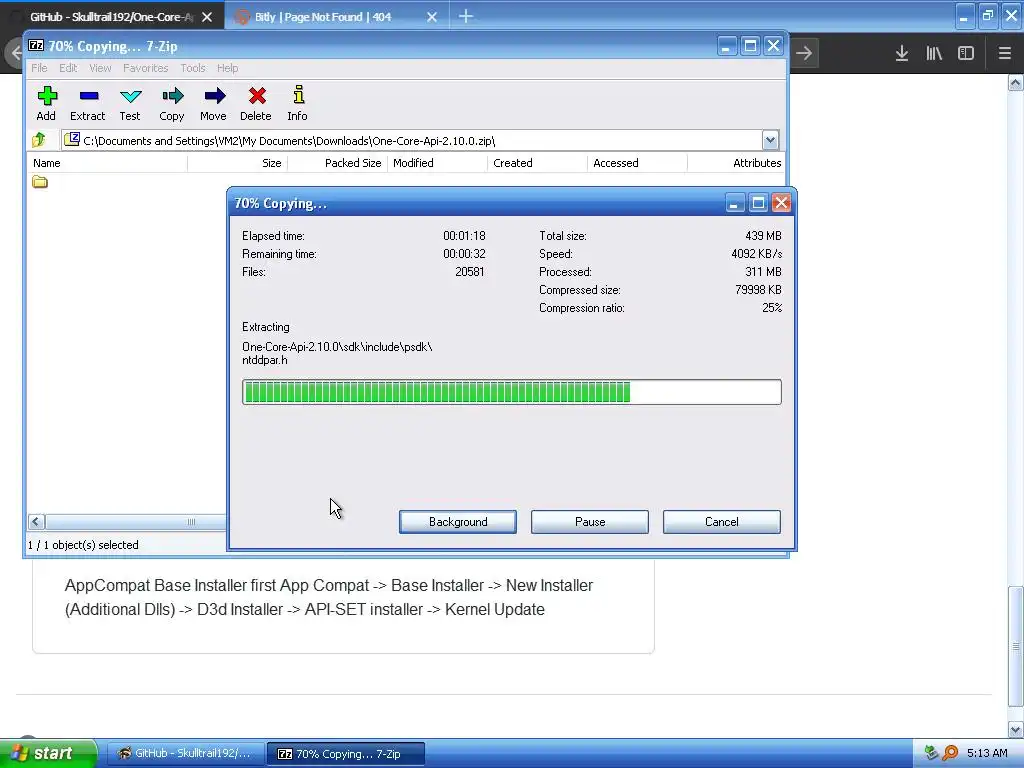Click the Delete toolbar icon
Screen dimensions: 1024x768
coord(257,97)
